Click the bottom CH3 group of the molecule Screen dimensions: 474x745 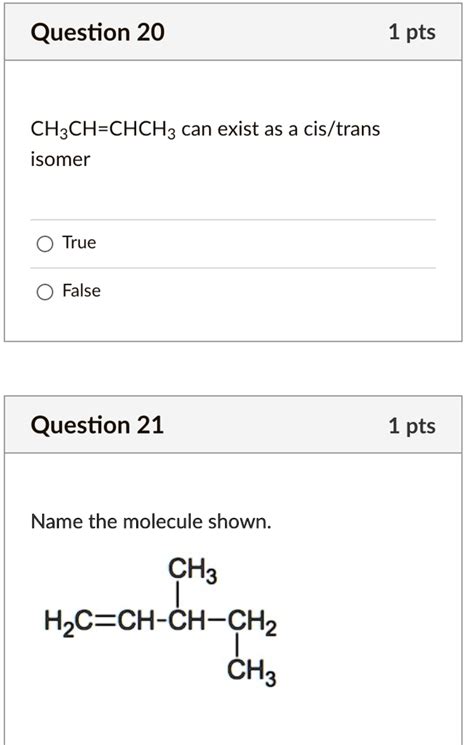click(x=252, y=672)
